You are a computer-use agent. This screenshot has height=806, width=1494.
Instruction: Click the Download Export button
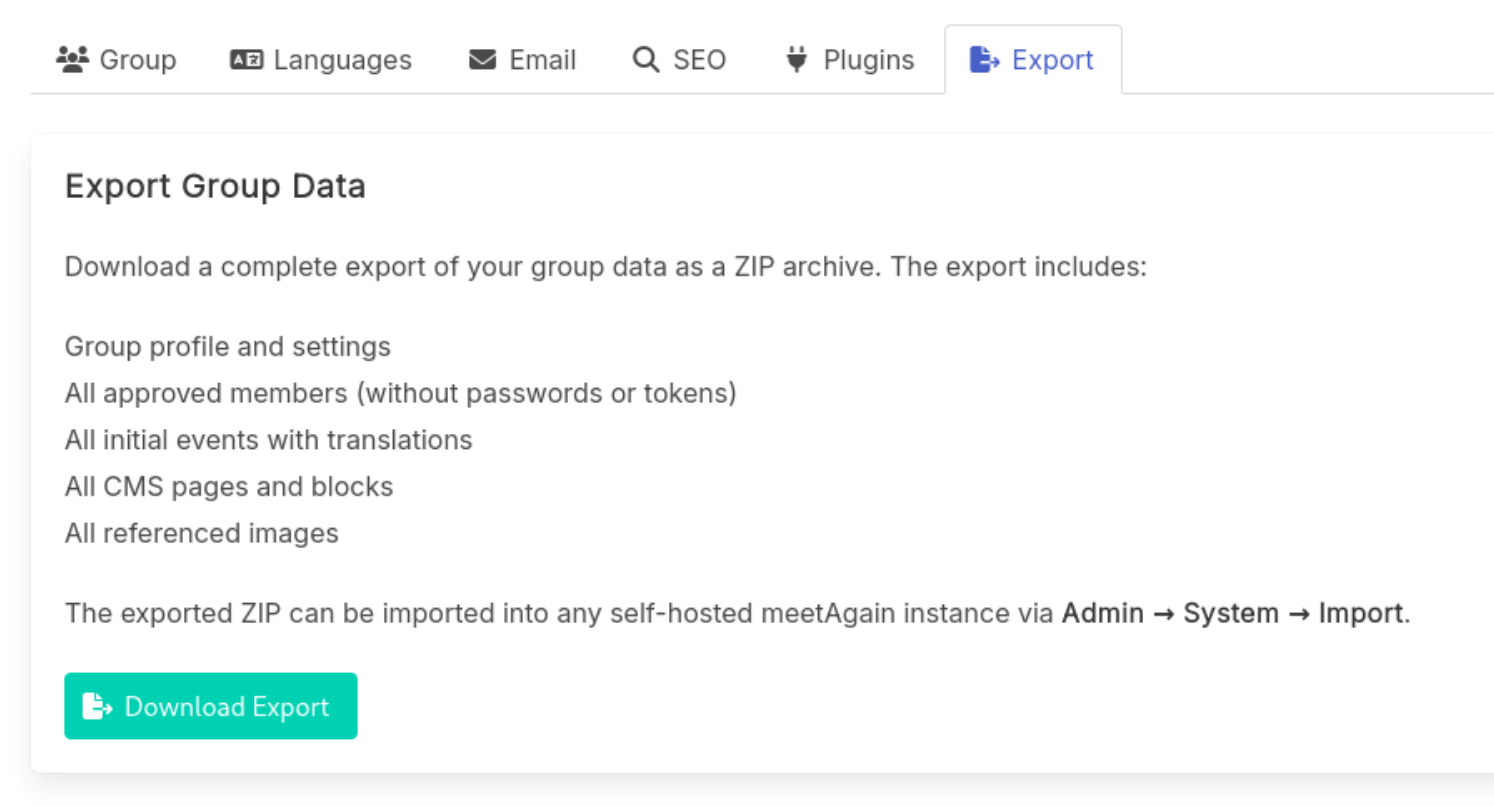coord(210,705)
